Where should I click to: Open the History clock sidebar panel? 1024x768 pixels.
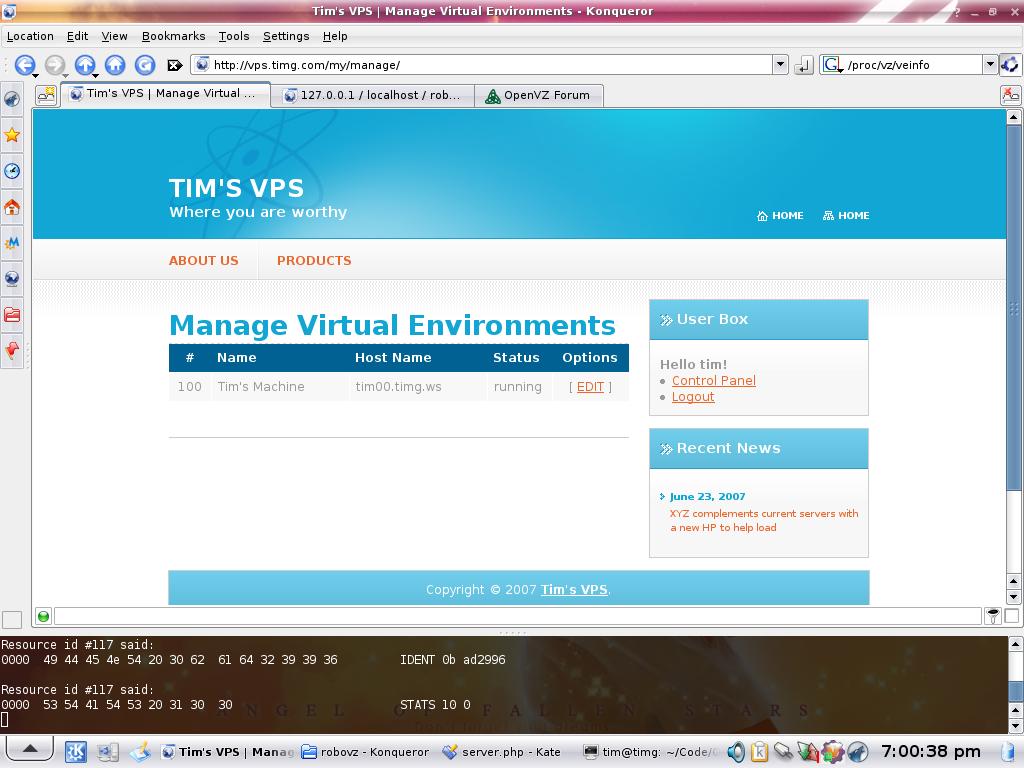pyautogui.click(x=12, y=171)
